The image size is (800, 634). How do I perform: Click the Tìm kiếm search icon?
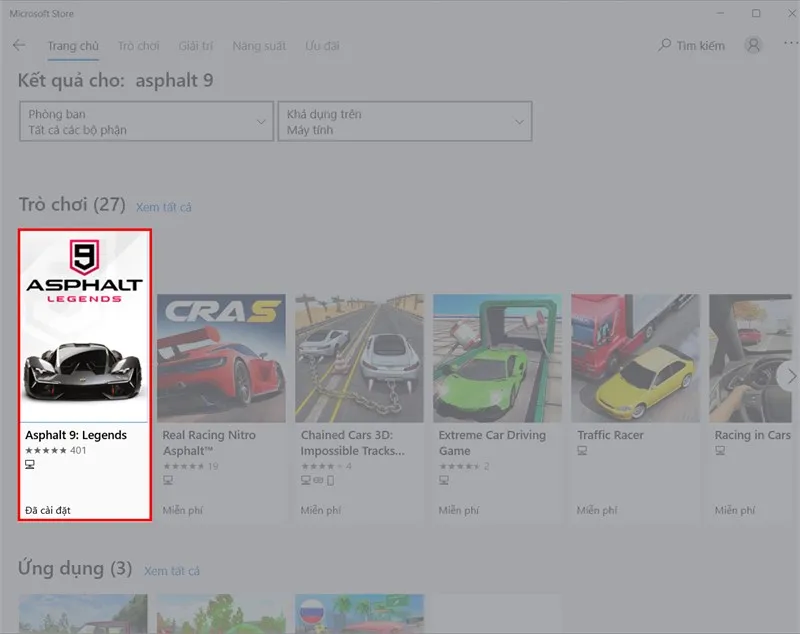pos(665,46)
